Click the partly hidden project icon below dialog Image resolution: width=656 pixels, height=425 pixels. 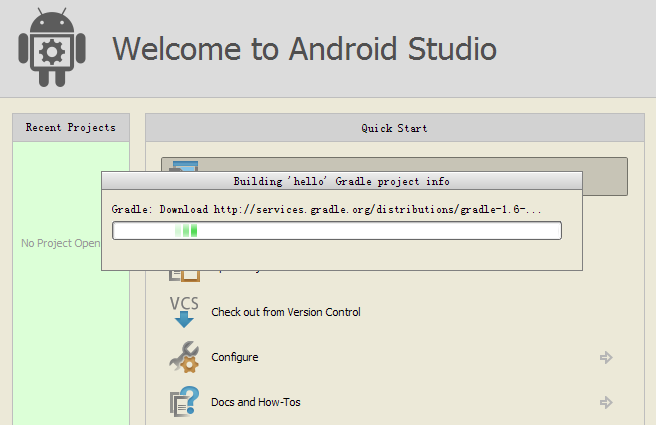[184, 276]
